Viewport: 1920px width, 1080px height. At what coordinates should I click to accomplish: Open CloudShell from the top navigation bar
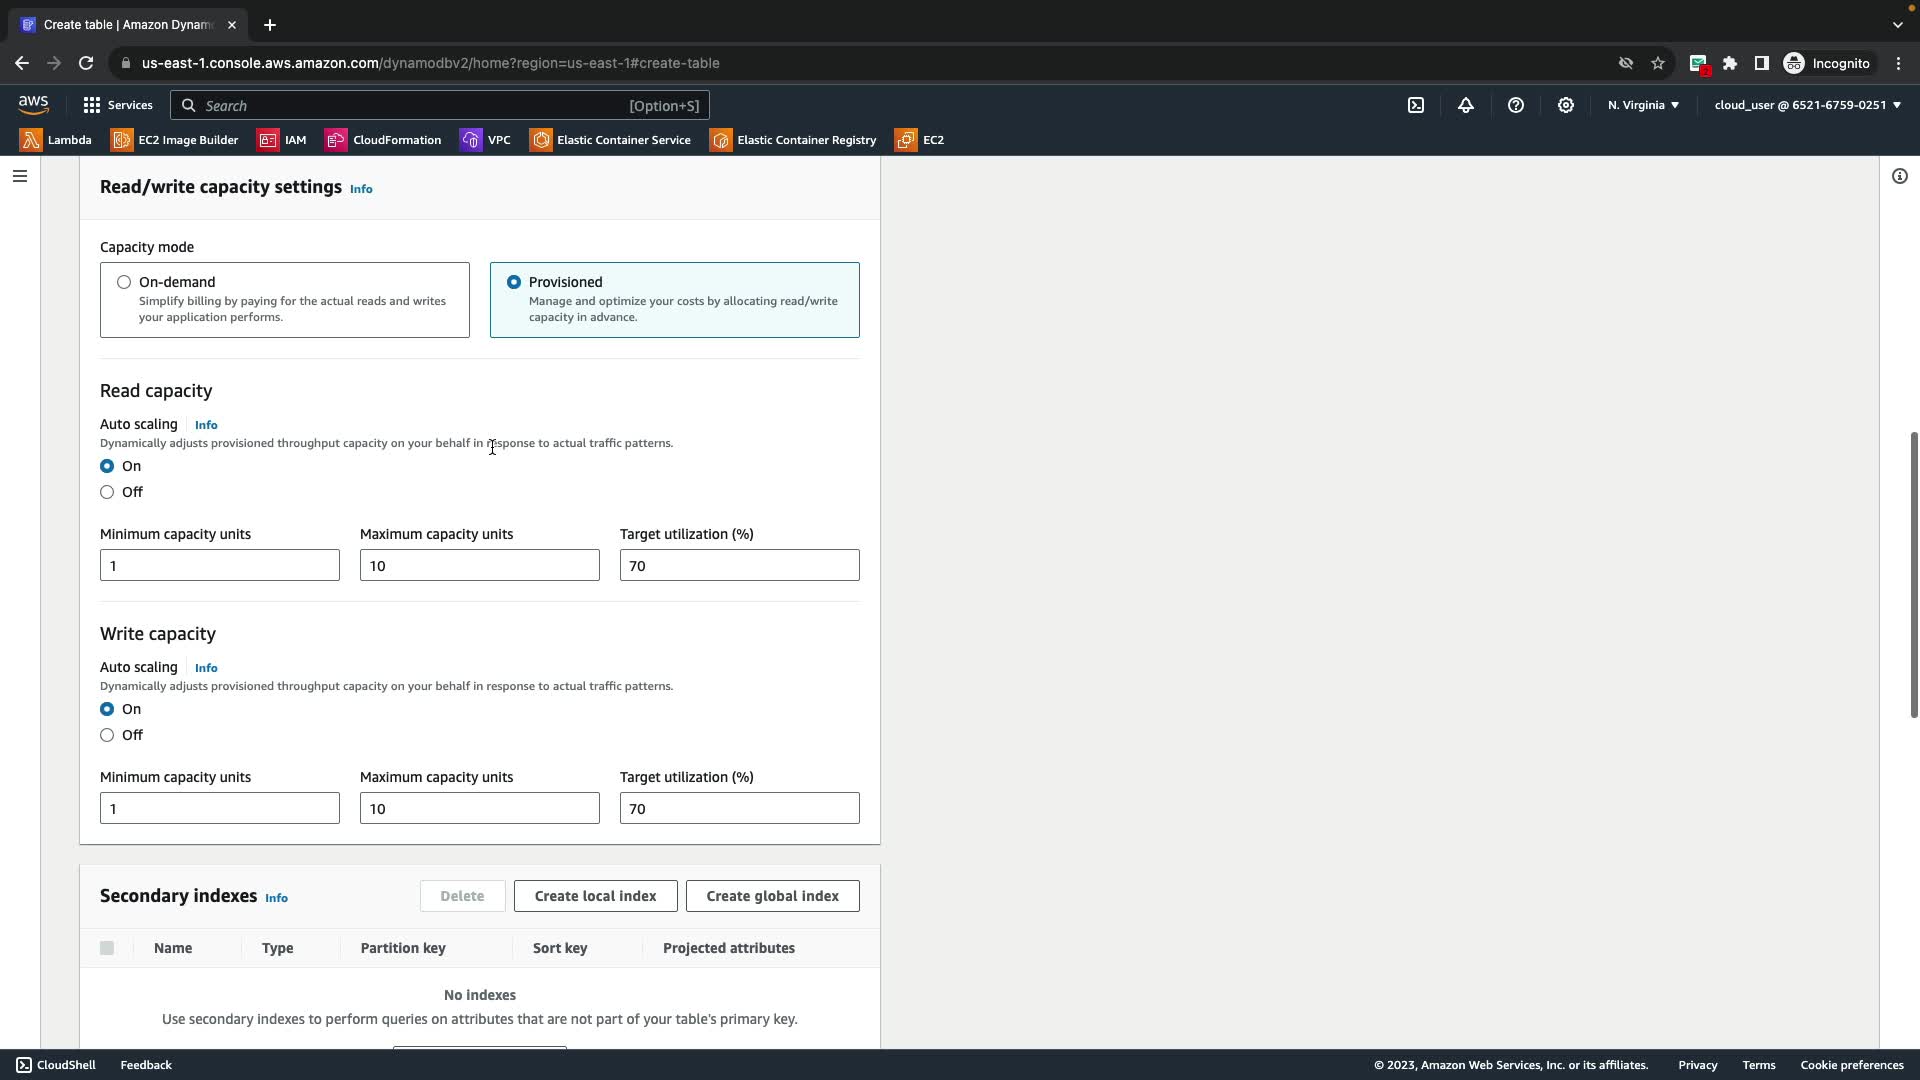[x=1416, y=105]
